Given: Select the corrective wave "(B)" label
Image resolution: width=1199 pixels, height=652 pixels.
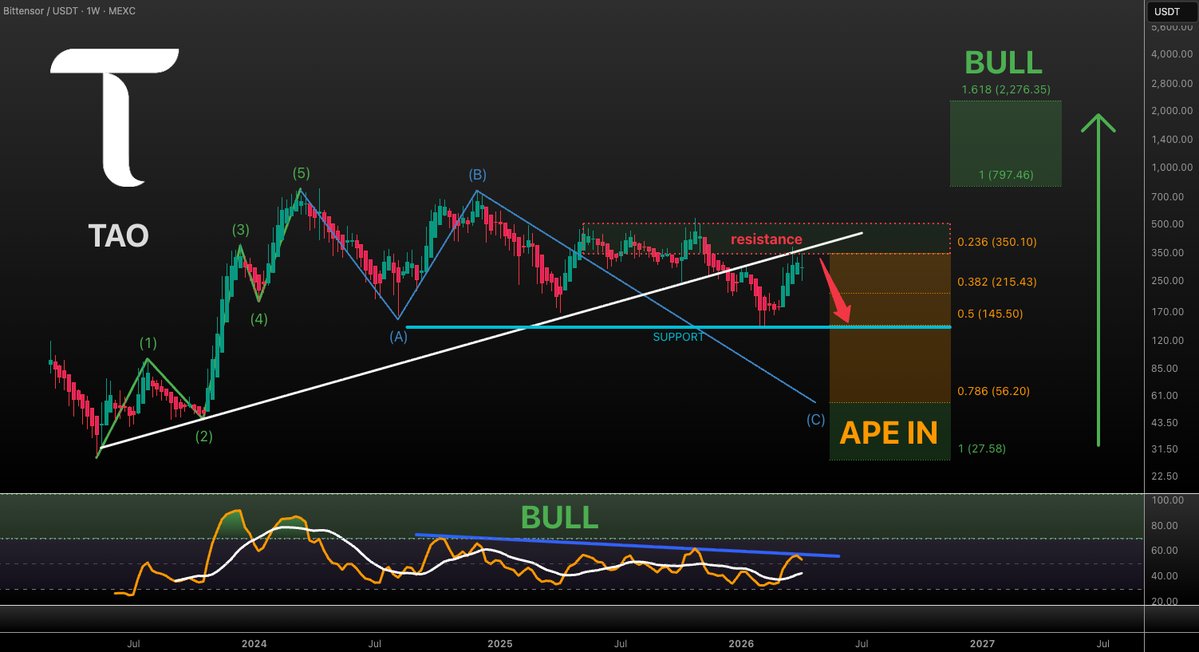Looking at the screenshot, I should point(477,175).
